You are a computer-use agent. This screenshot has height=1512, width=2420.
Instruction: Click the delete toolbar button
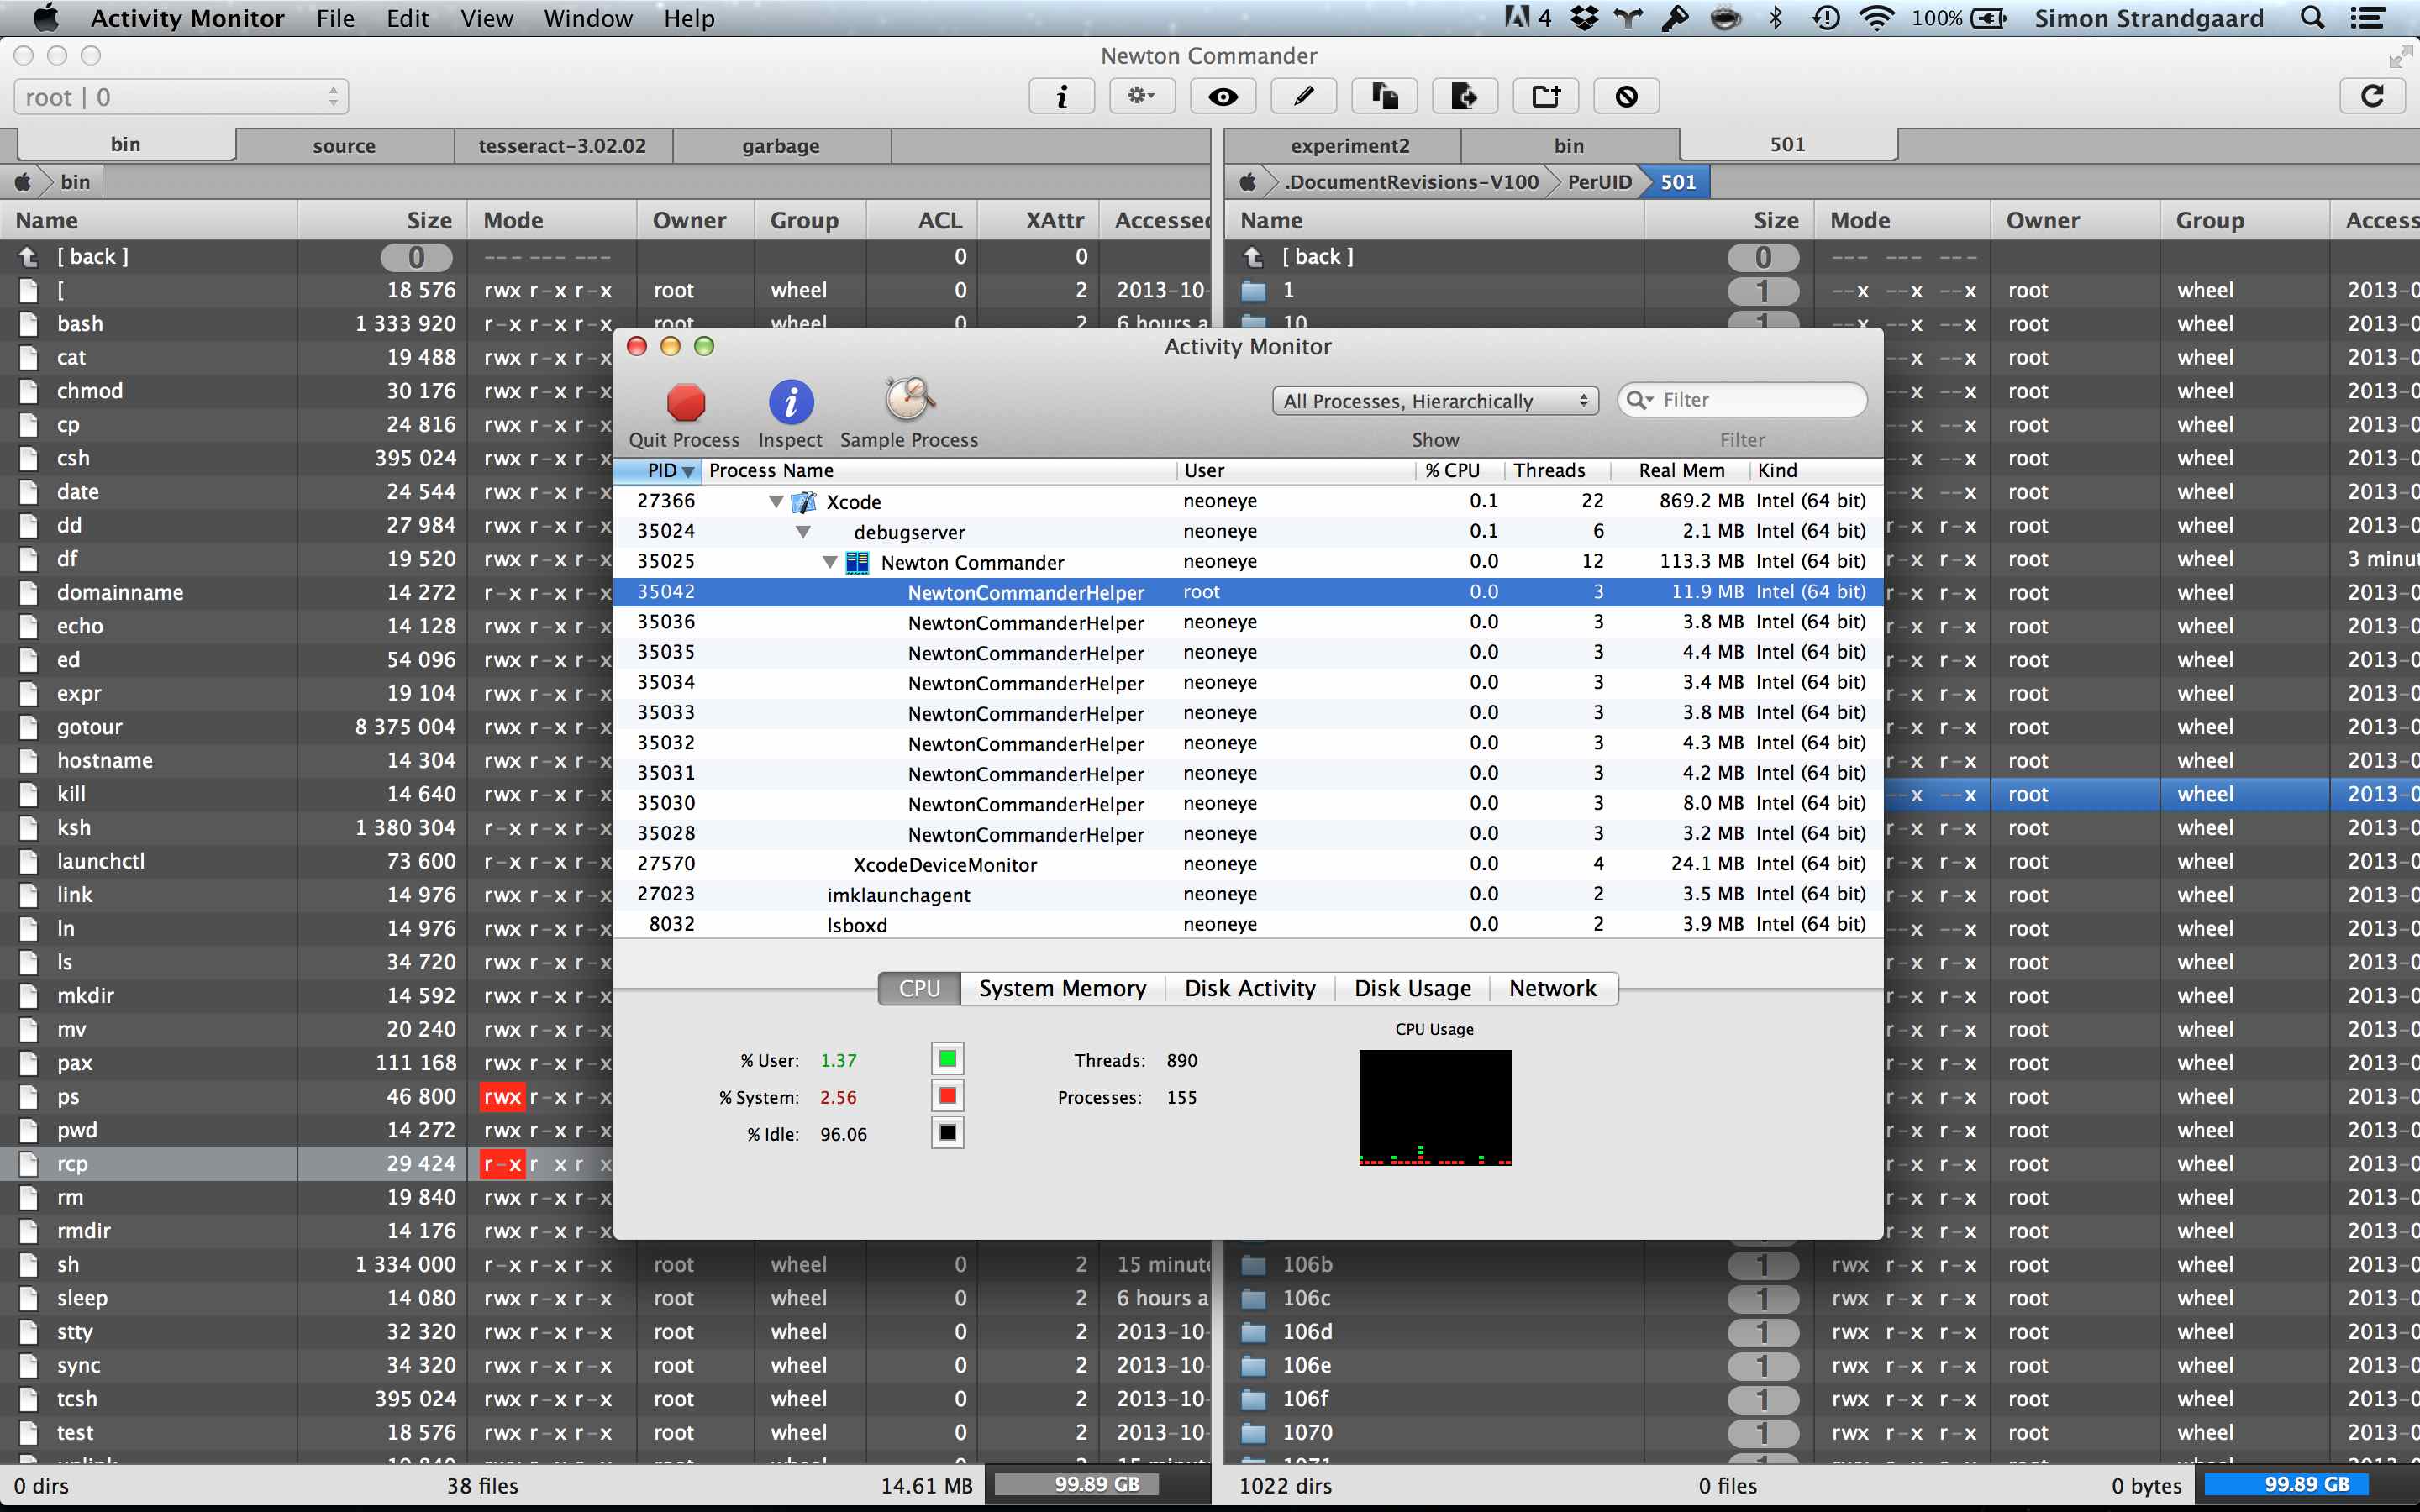click(1626, 97)
